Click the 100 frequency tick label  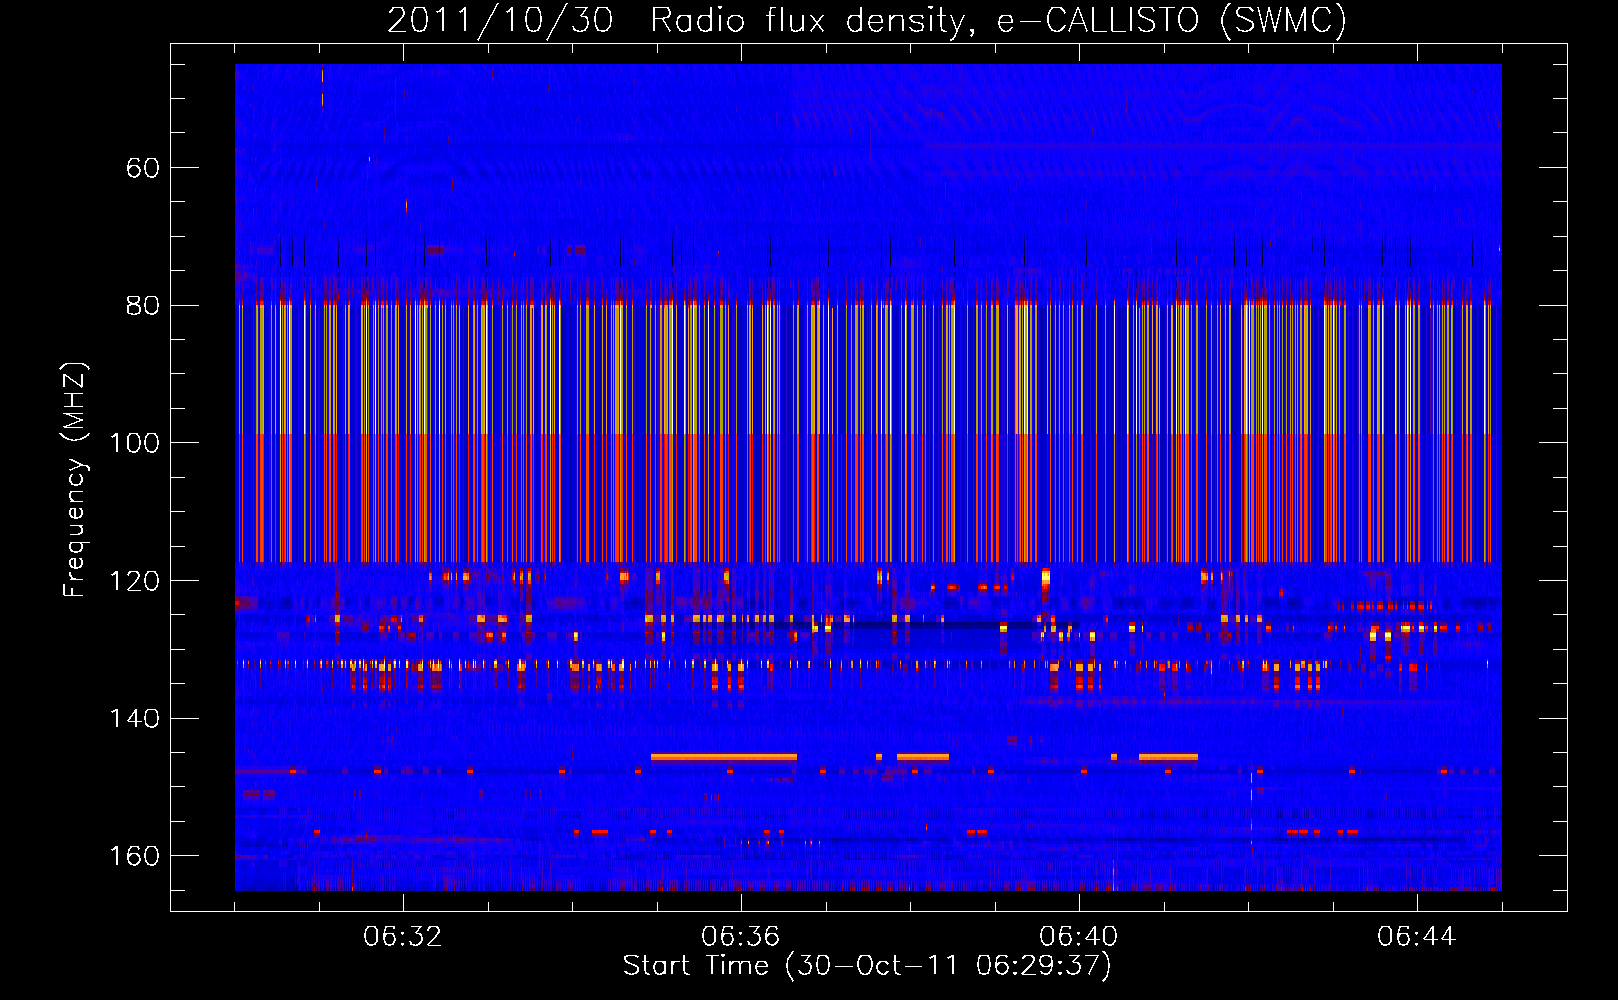point(134,443)
